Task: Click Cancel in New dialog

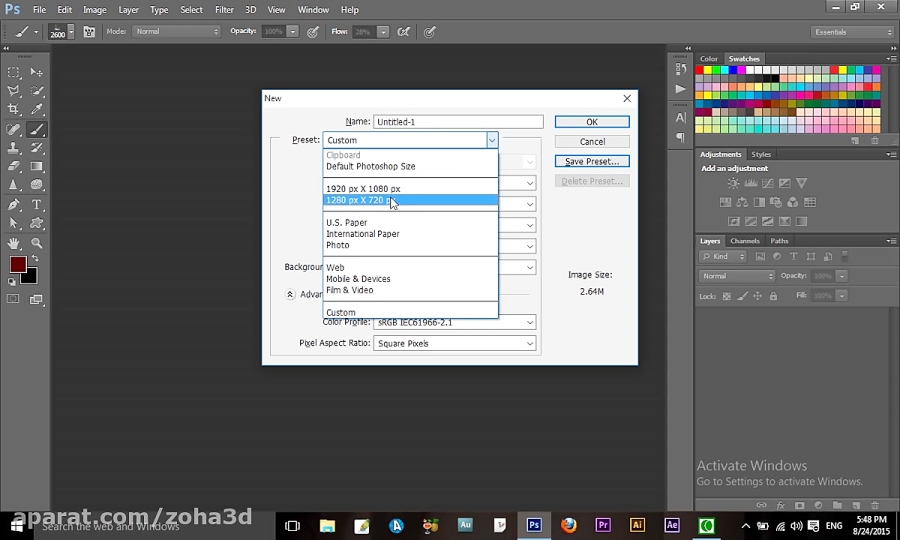Action: click(x=592, y=142)
